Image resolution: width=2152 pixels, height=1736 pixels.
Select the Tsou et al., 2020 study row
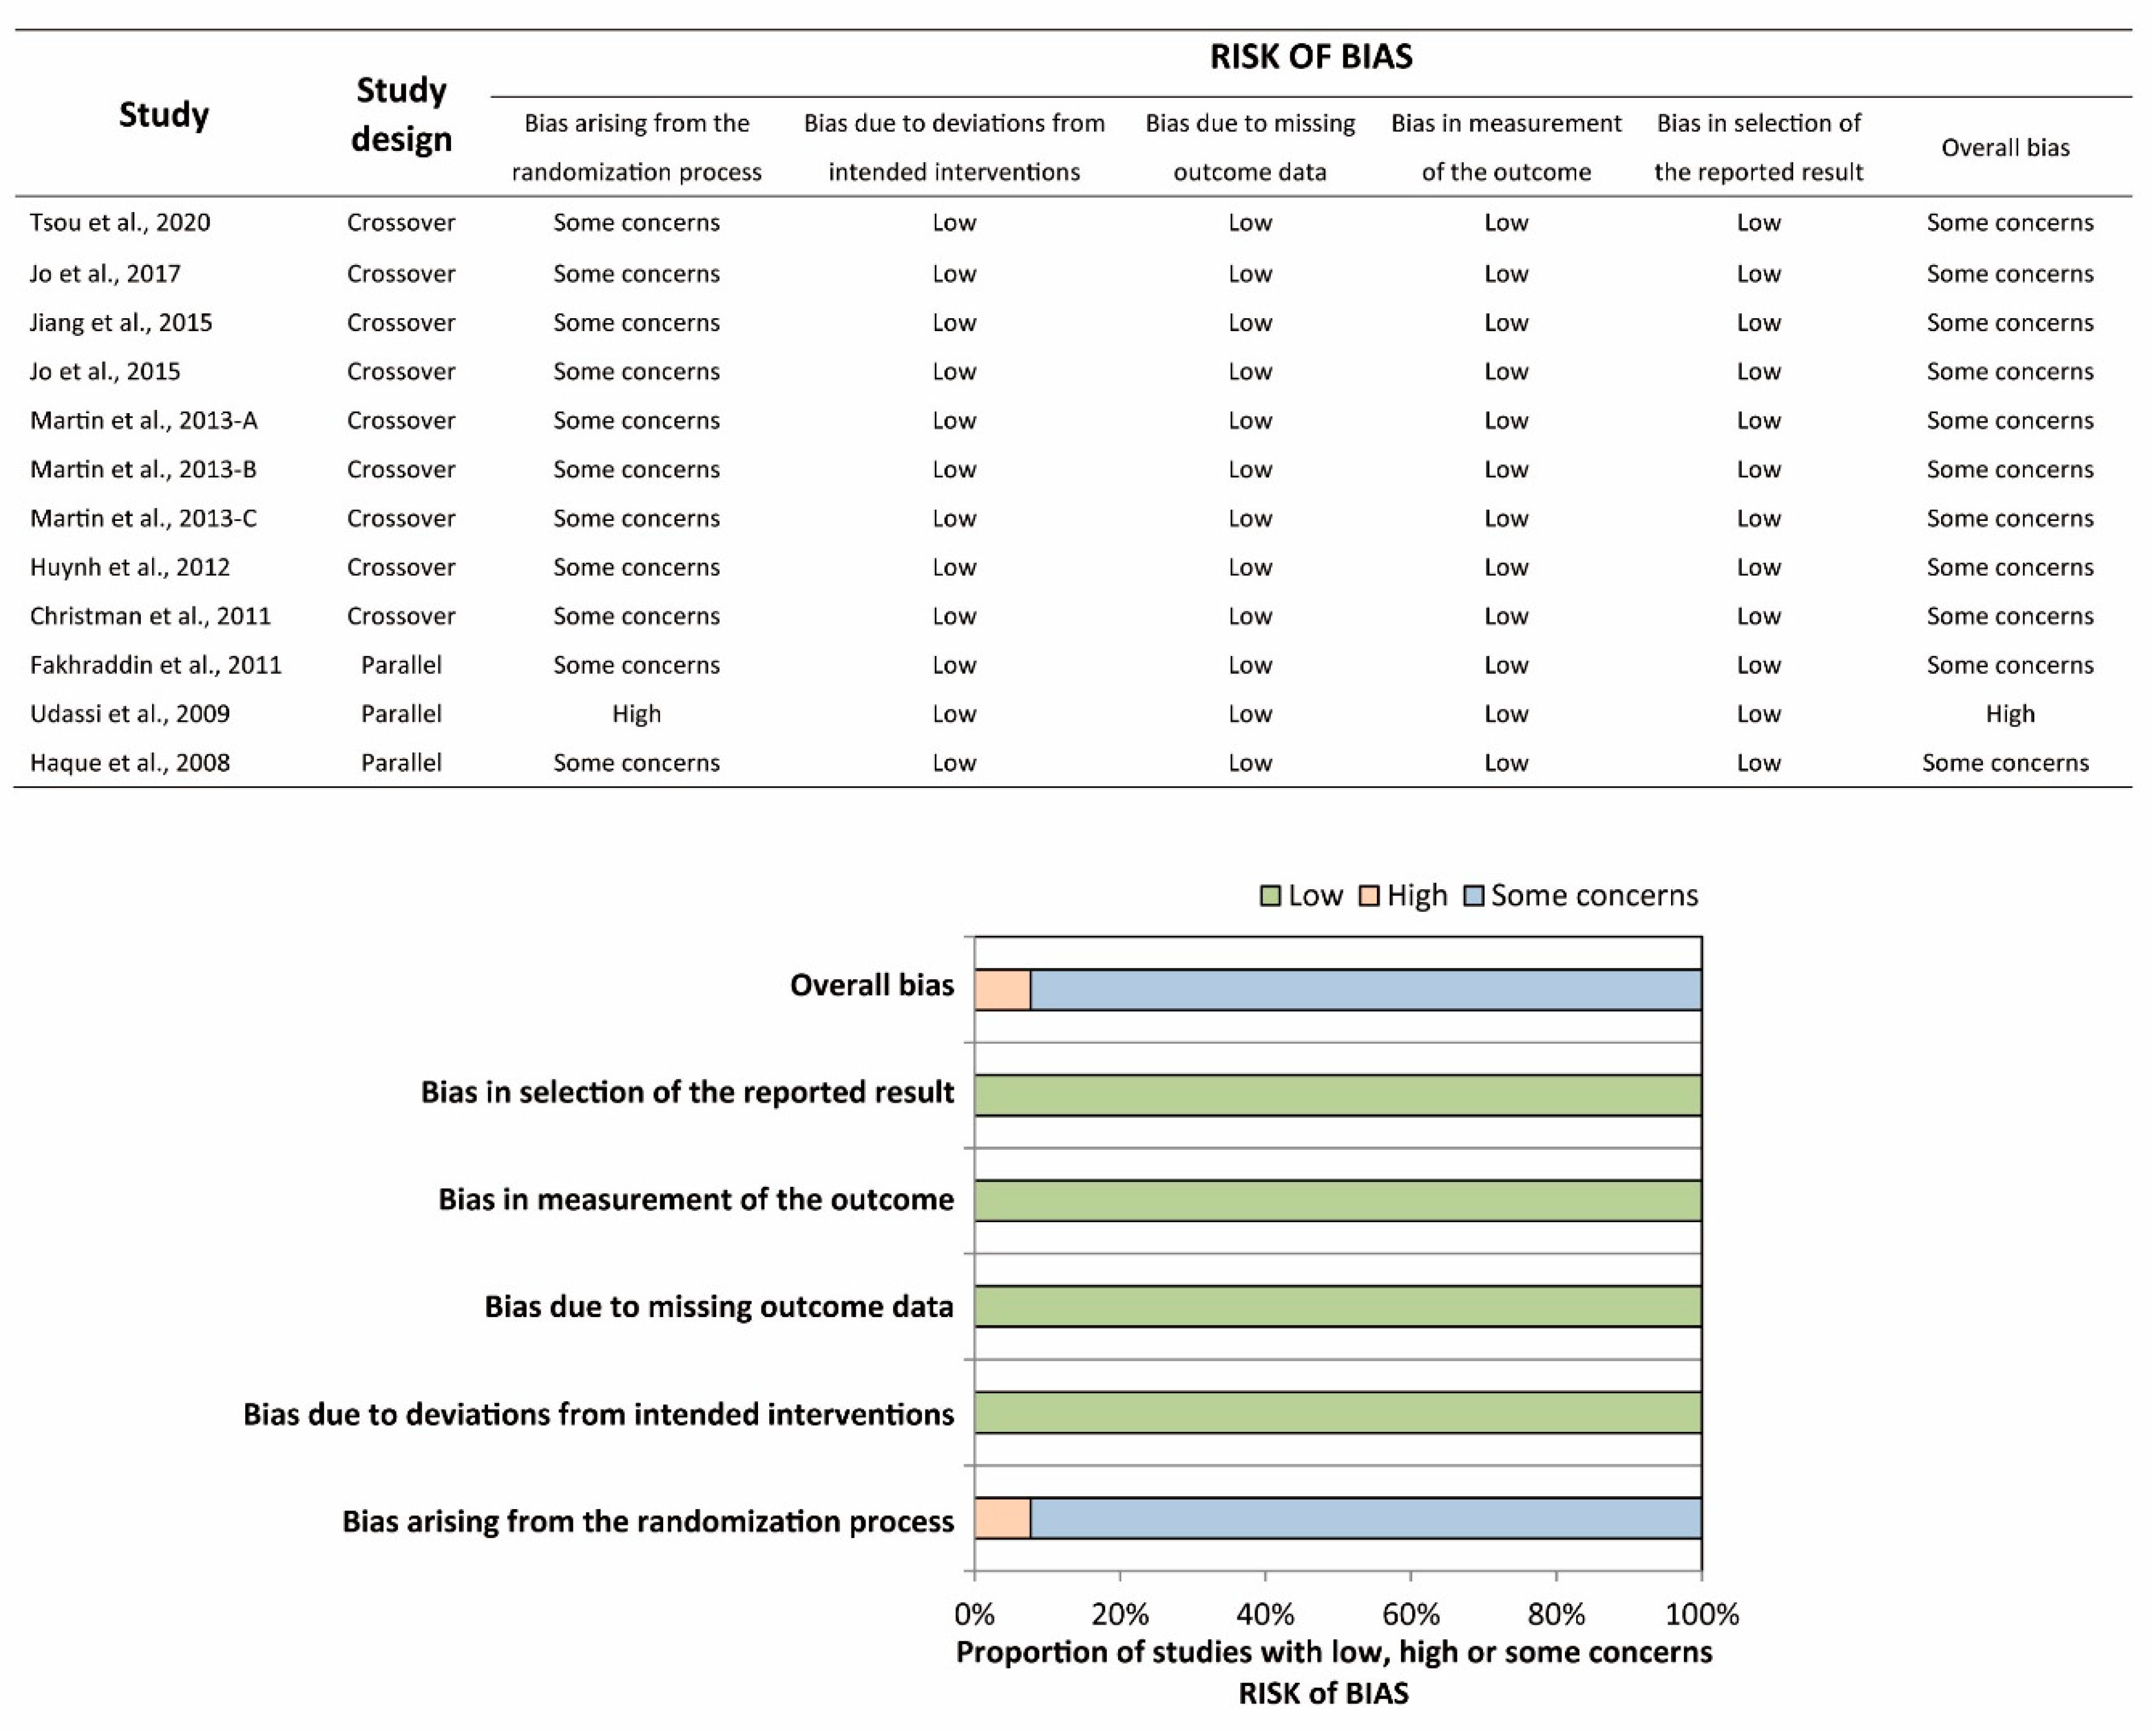tap(1072, 222)
